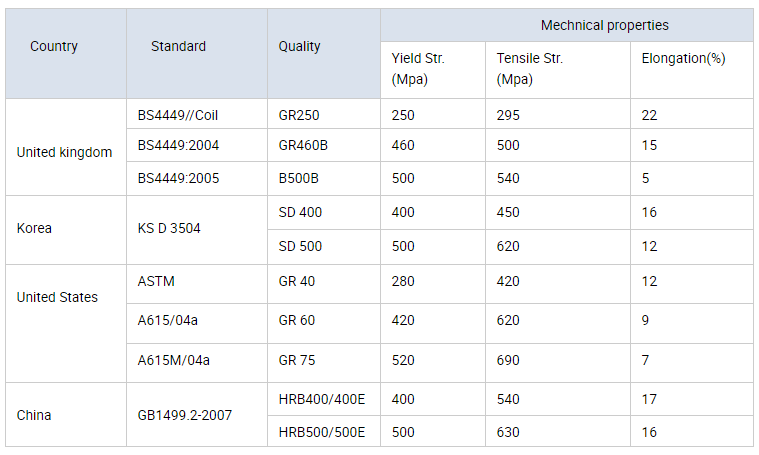
Task: Click the GR460B quality cell
Action: tap(324, 145)
